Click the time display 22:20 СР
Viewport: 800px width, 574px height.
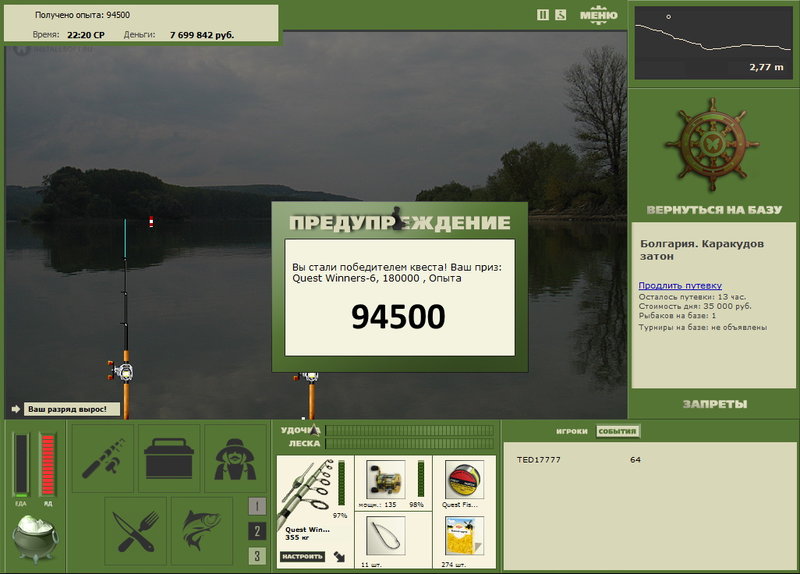click(x=86, y=35)
